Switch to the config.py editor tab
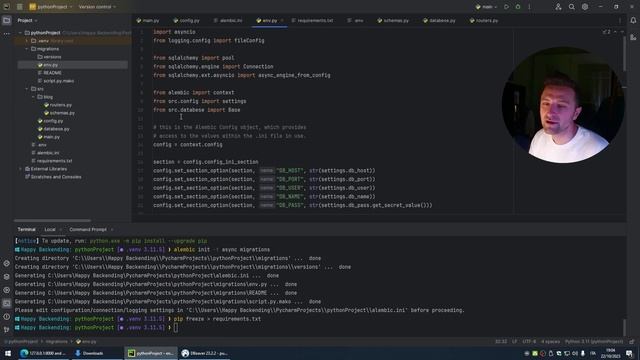 [x=187, y=20]
